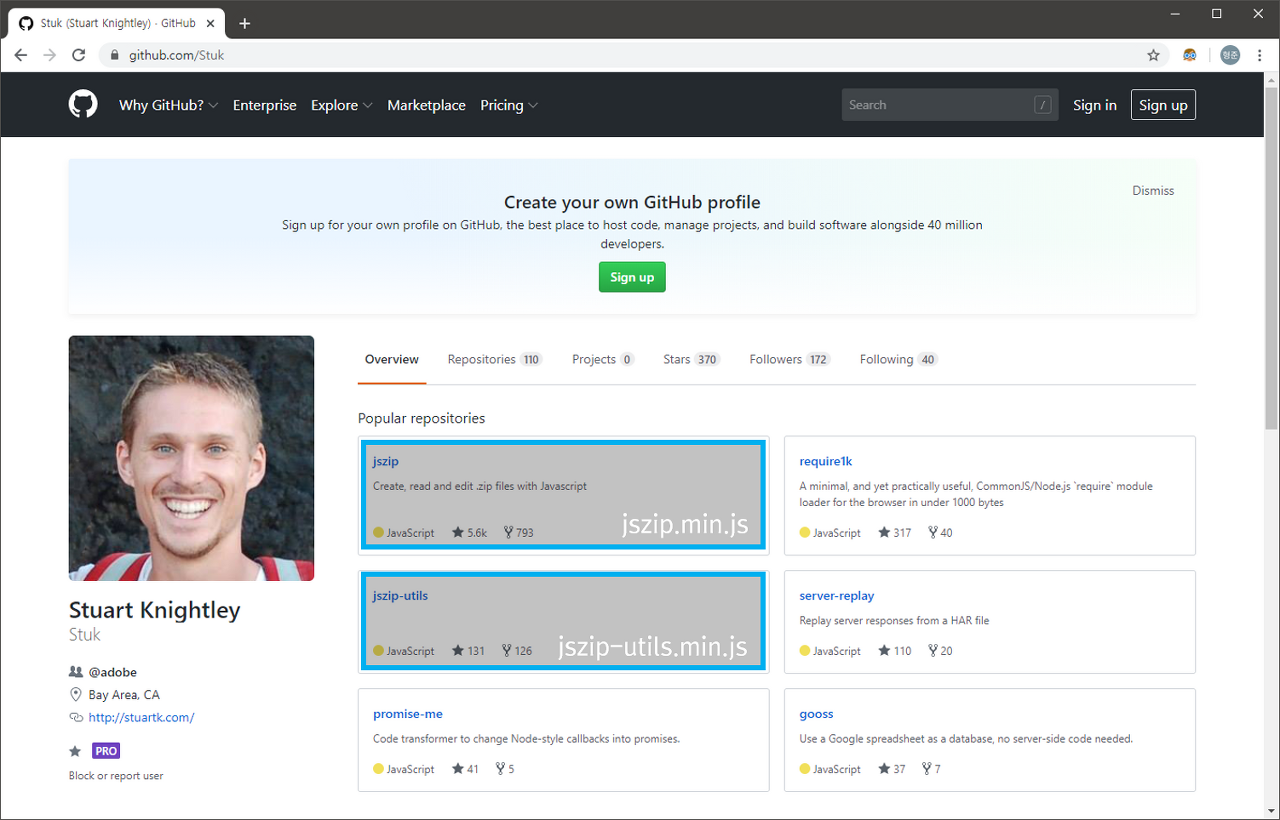Click the Chrome profile avatar icon
The width and height of the screenshot is (1280, 820).
point(1230,55)
